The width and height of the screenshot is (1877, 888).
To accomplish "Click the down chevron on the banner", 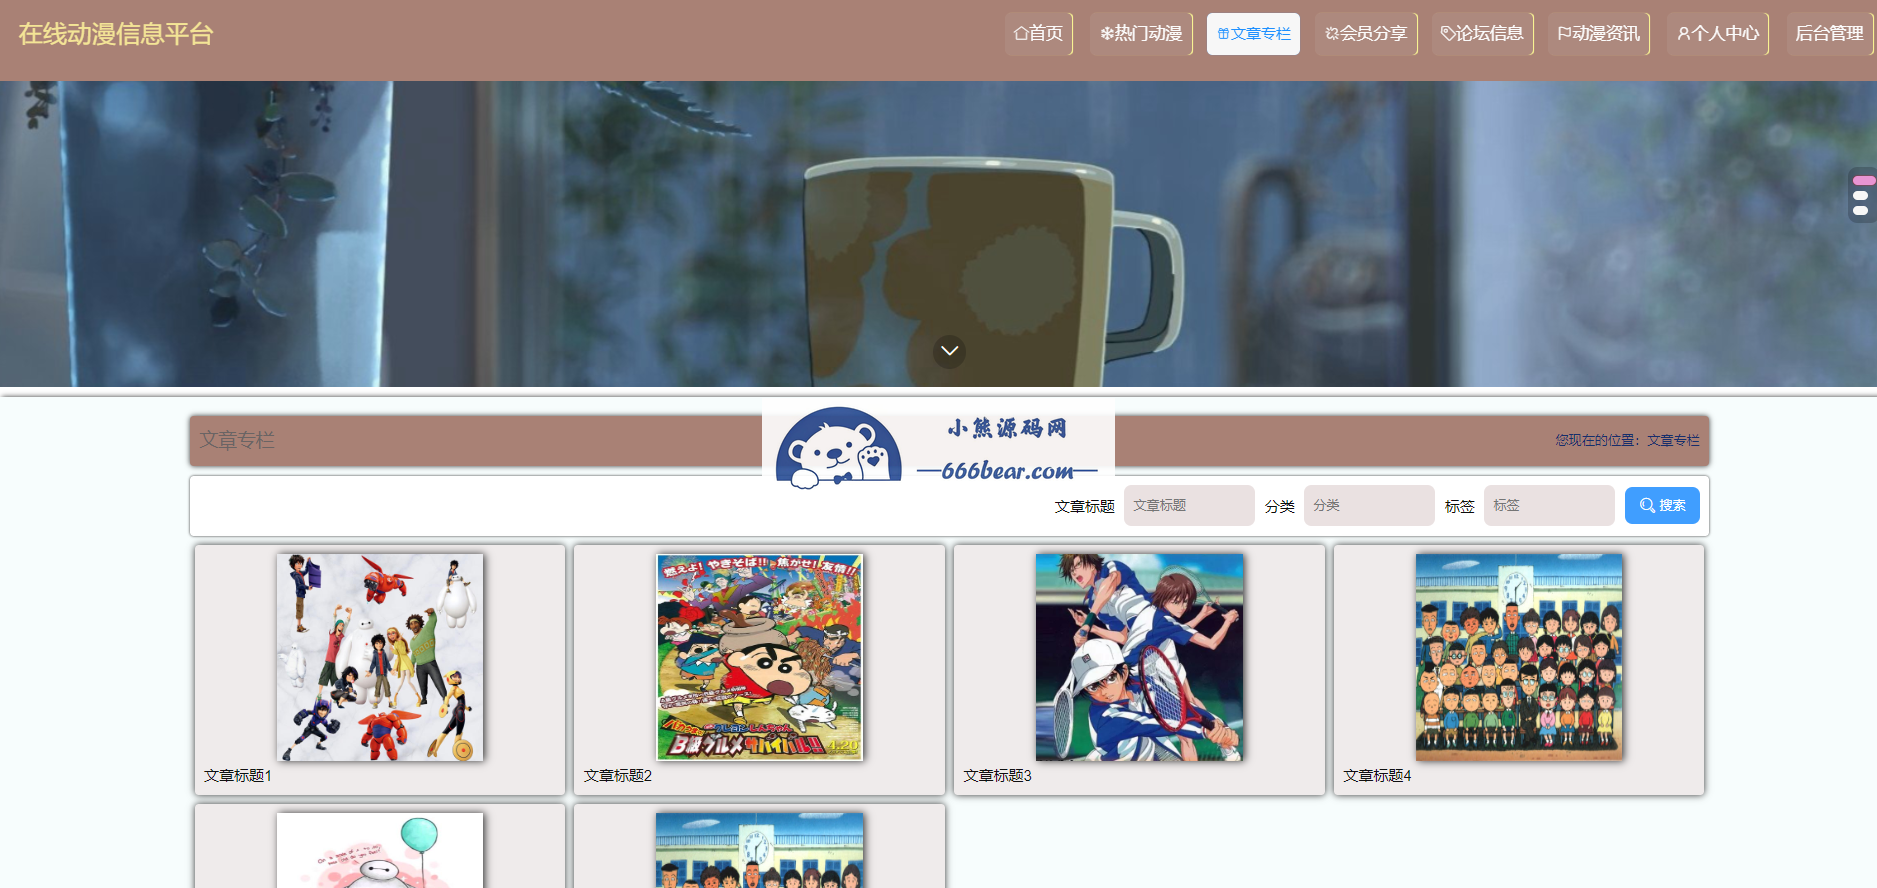I will (949, 351).
